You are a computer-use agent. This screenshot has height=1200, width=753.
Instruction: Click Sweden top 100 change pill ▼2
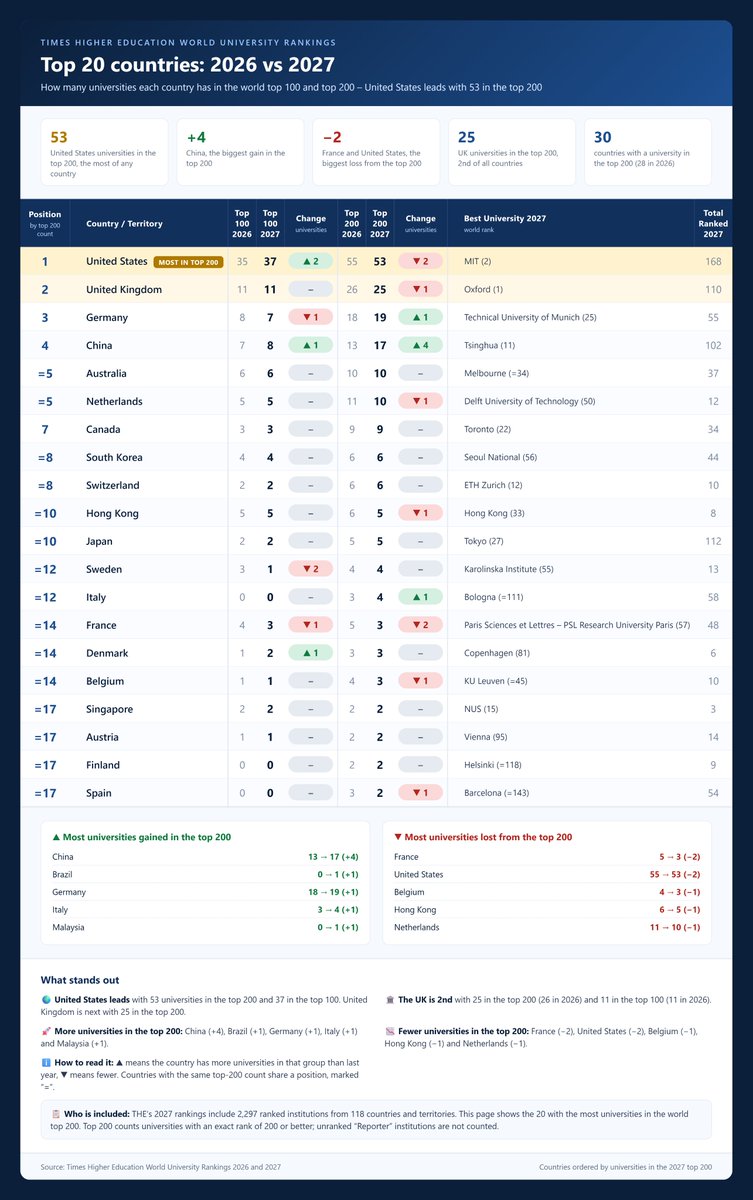311,569
